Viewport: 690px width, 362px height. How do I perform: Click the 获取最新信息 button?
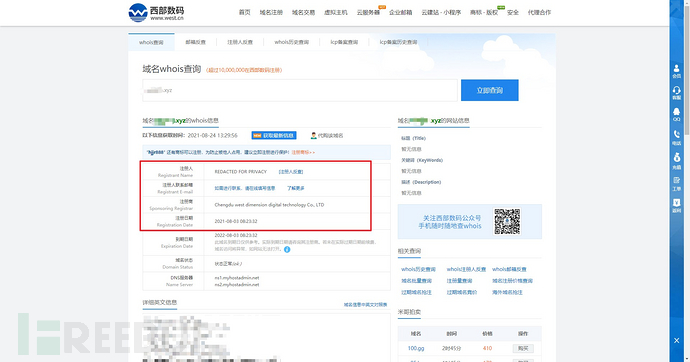point(274,135)
